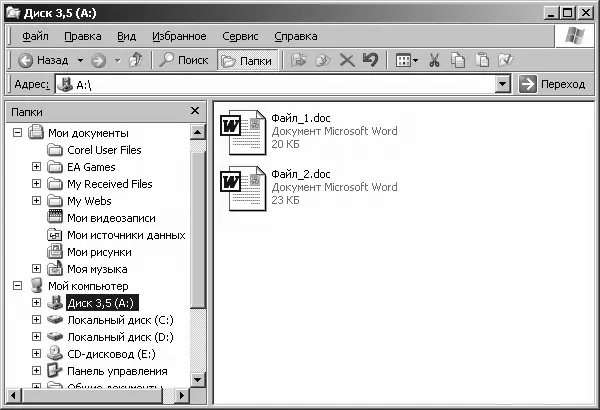Screen dimensions: 600x410
Task: Click the Delete X icon in toolbar
Action: (347, 60)
